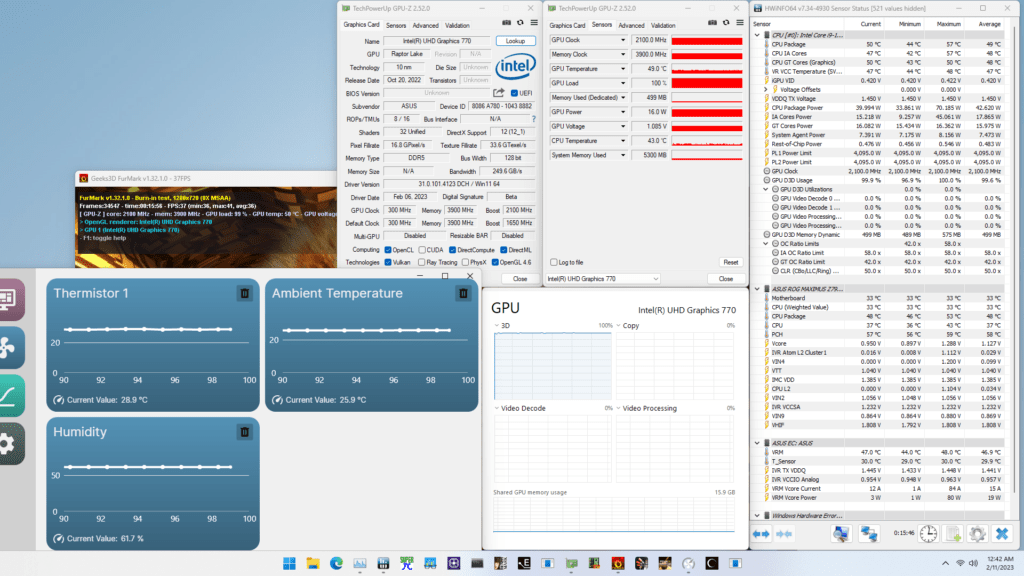Image resolution: width=1024 pixels, height=576 pixels.
Task: Open GPU Clock sensor dropdown
Action: pyautogui.click(x=622, y=40)
